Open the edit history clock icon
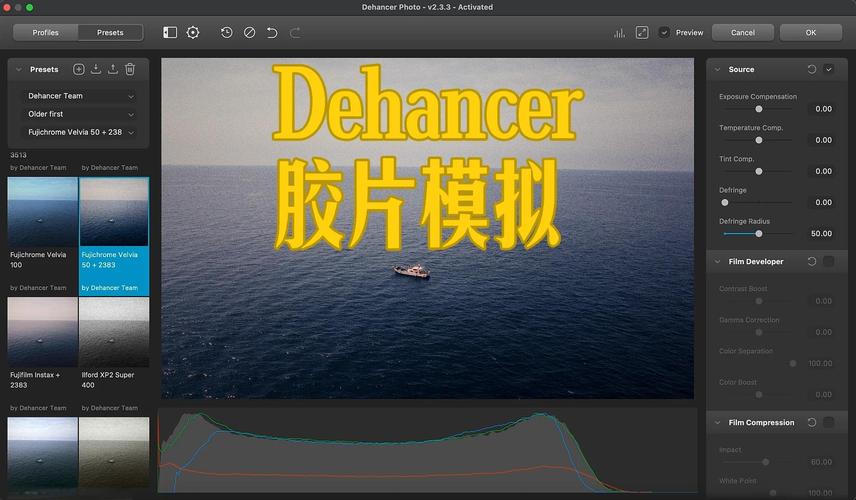 227,32
